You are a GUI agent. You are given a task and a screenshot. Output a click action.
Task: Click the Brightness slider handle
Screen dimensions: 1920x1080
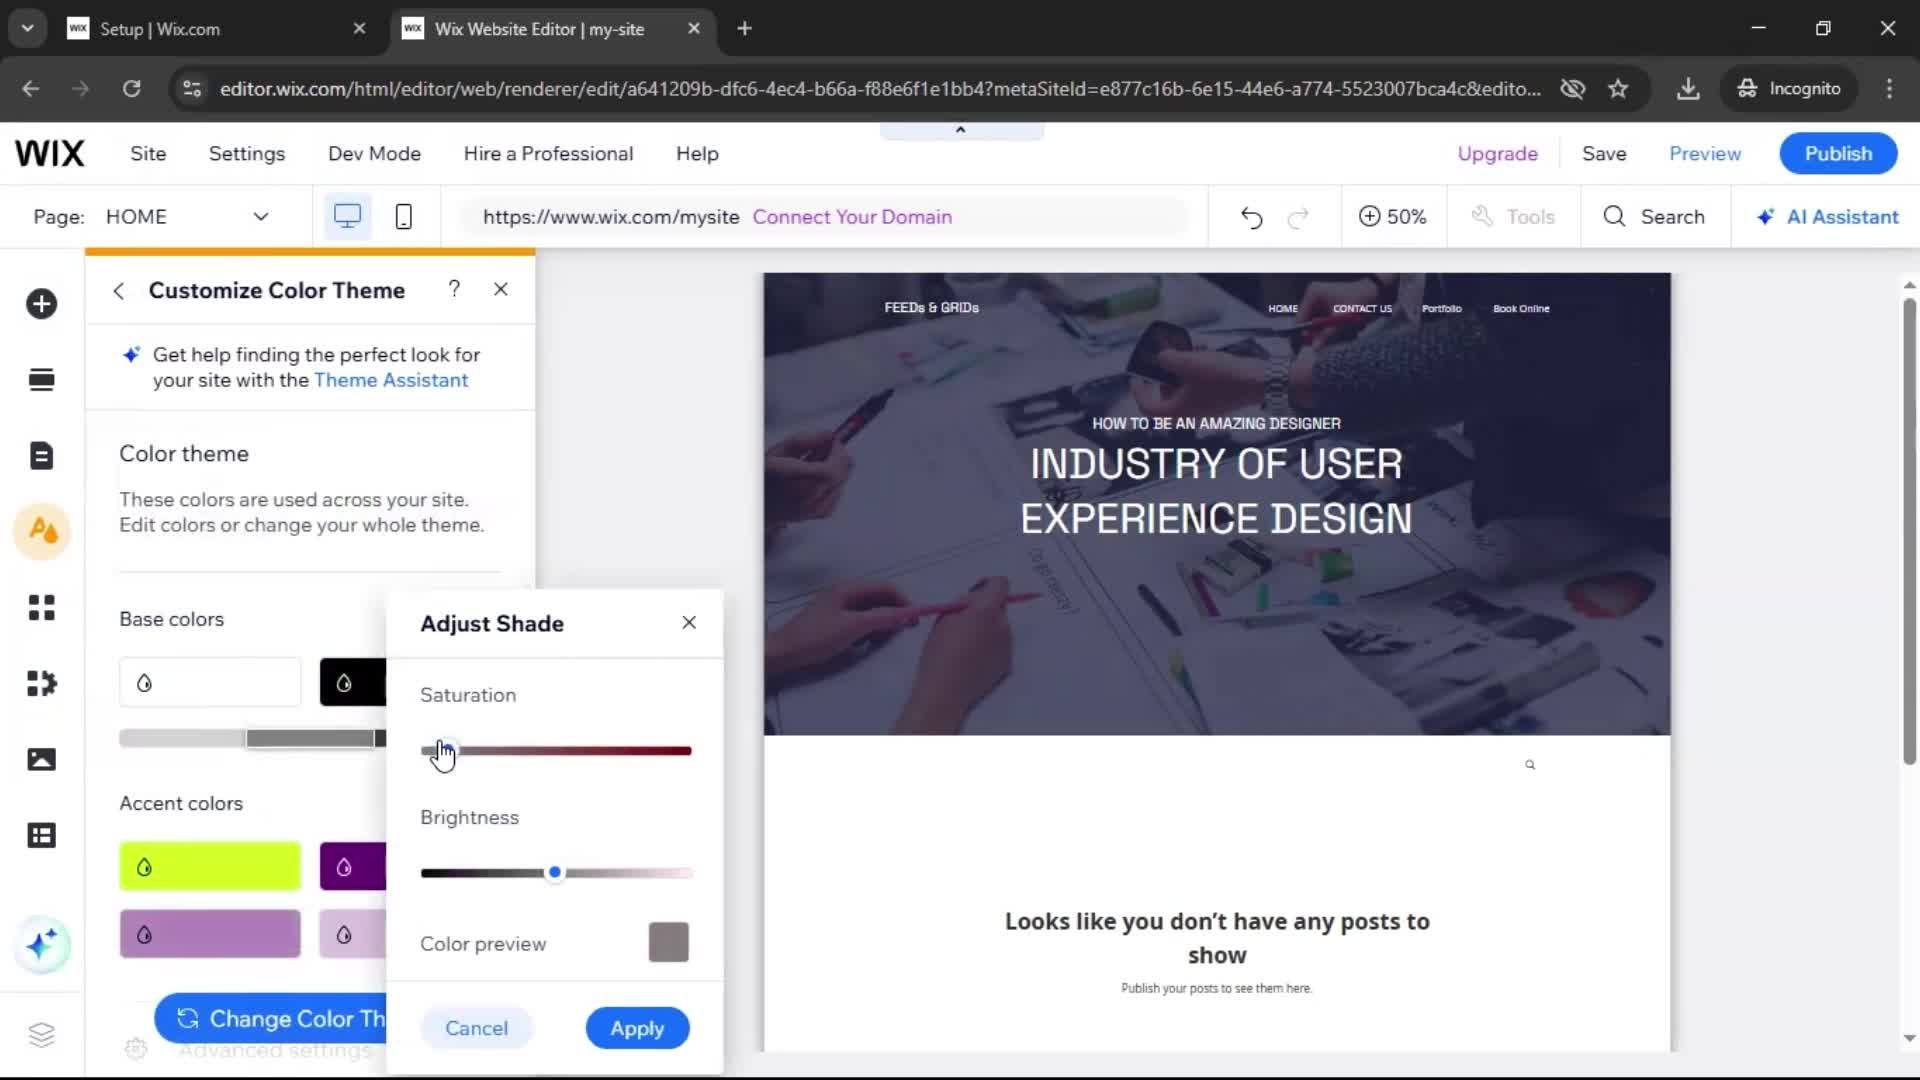click(555, 873)
